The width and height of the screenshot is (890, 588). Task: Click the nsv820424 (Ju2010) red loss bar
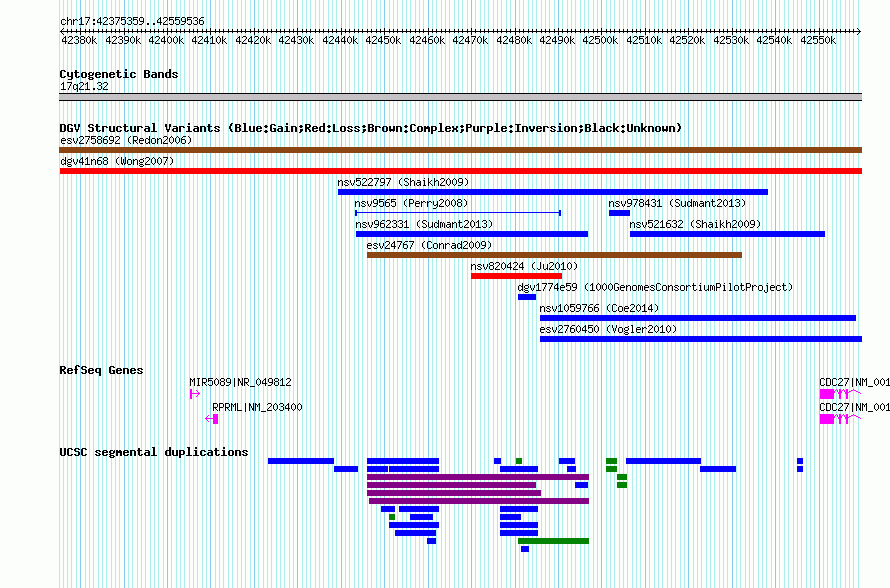point(516,276)
